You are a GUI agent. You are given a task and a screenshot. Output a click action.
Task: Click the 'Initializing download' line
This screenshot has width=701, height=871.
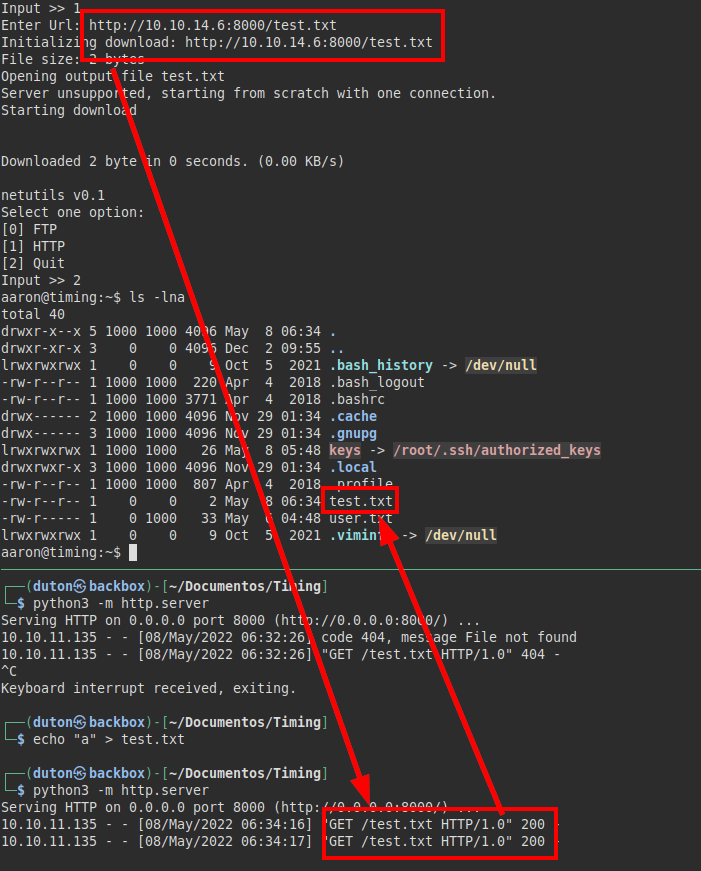click(x=217, y=42)
